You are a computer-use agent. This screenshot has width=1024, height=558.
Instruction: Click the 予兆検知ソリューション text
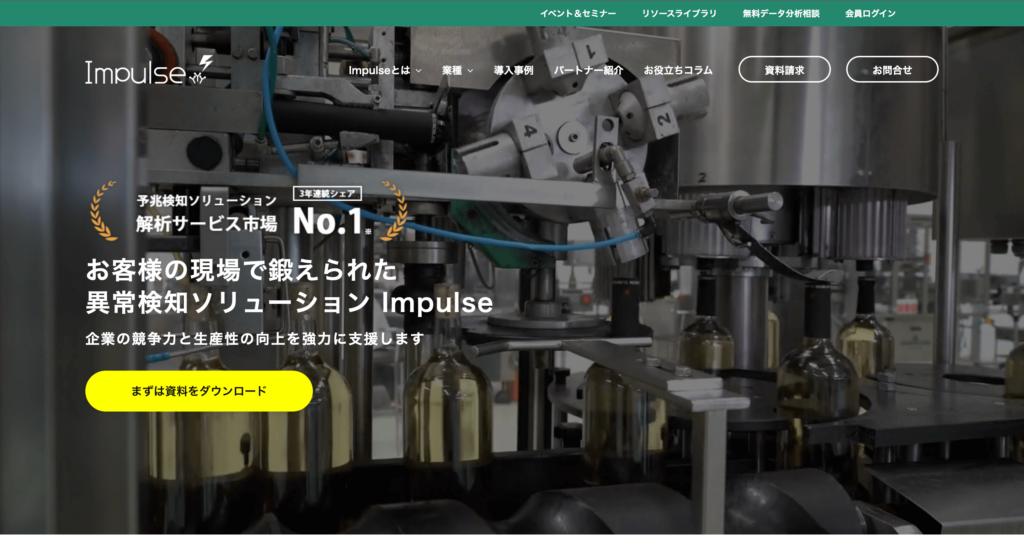[x=206, y=201]
